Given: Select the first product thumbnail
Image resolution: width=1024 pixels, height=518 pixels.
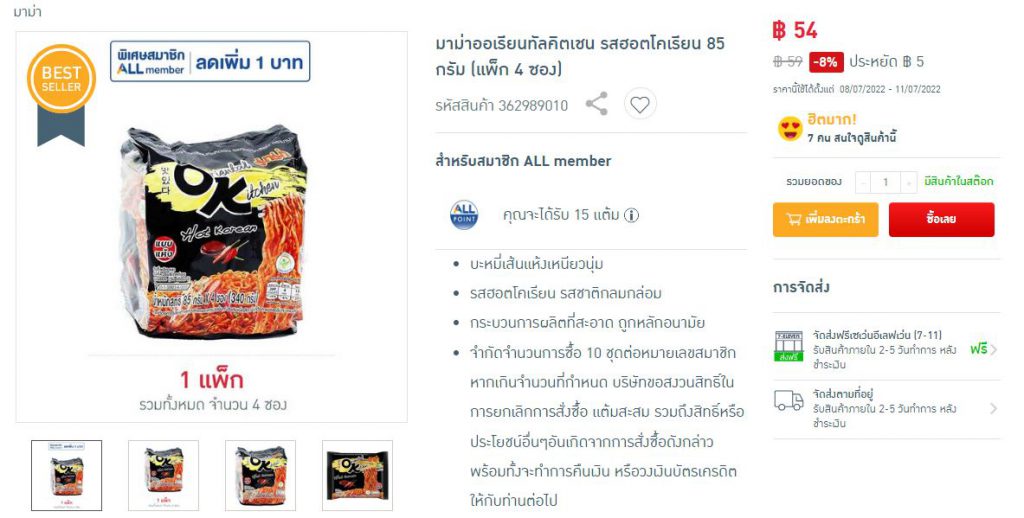Looking at the screenshot, I should point(67,476).
